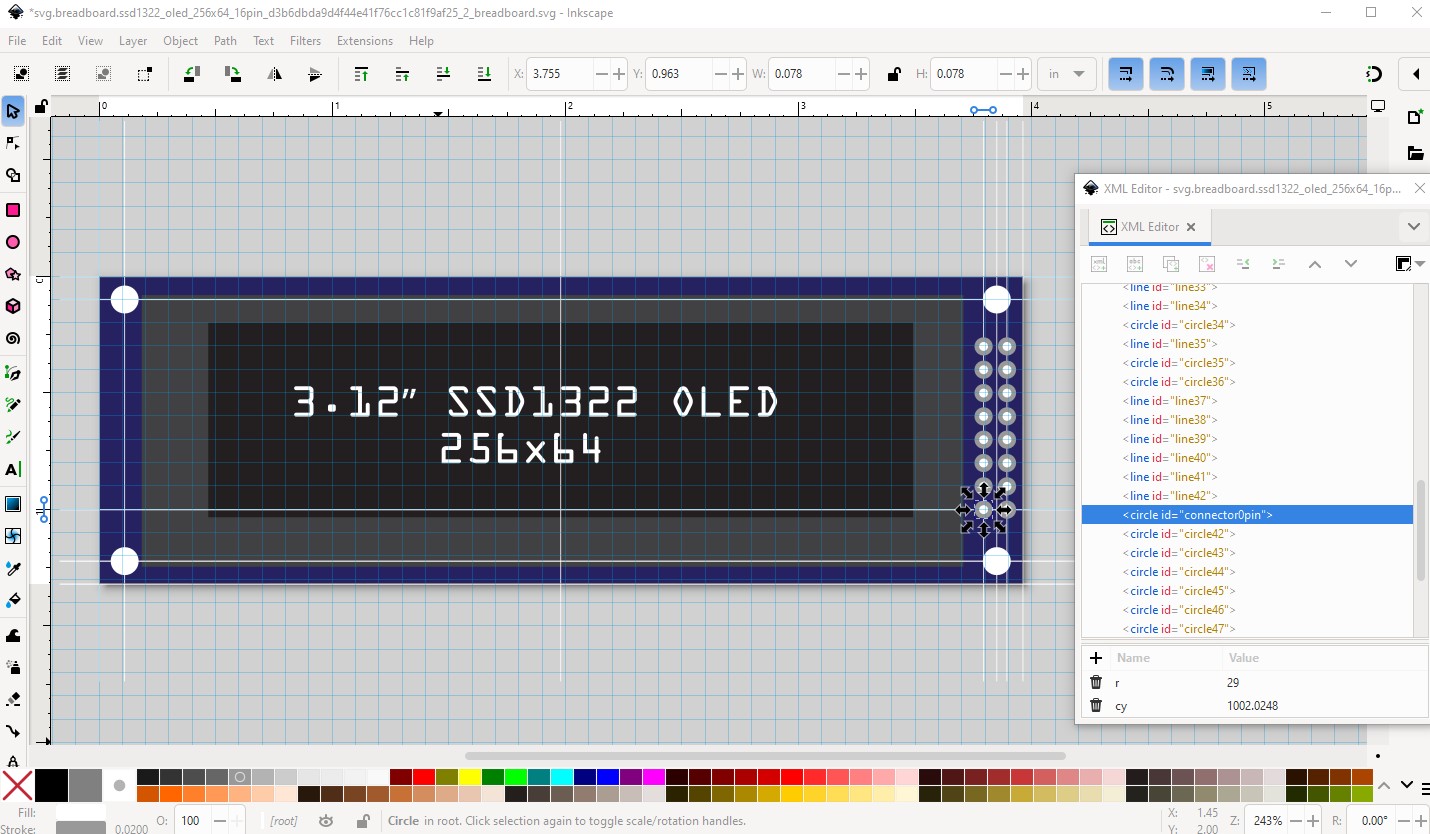Pick the red color swatch in palette
This screenshot has width=1430, height=834.
tap(423, 777)
